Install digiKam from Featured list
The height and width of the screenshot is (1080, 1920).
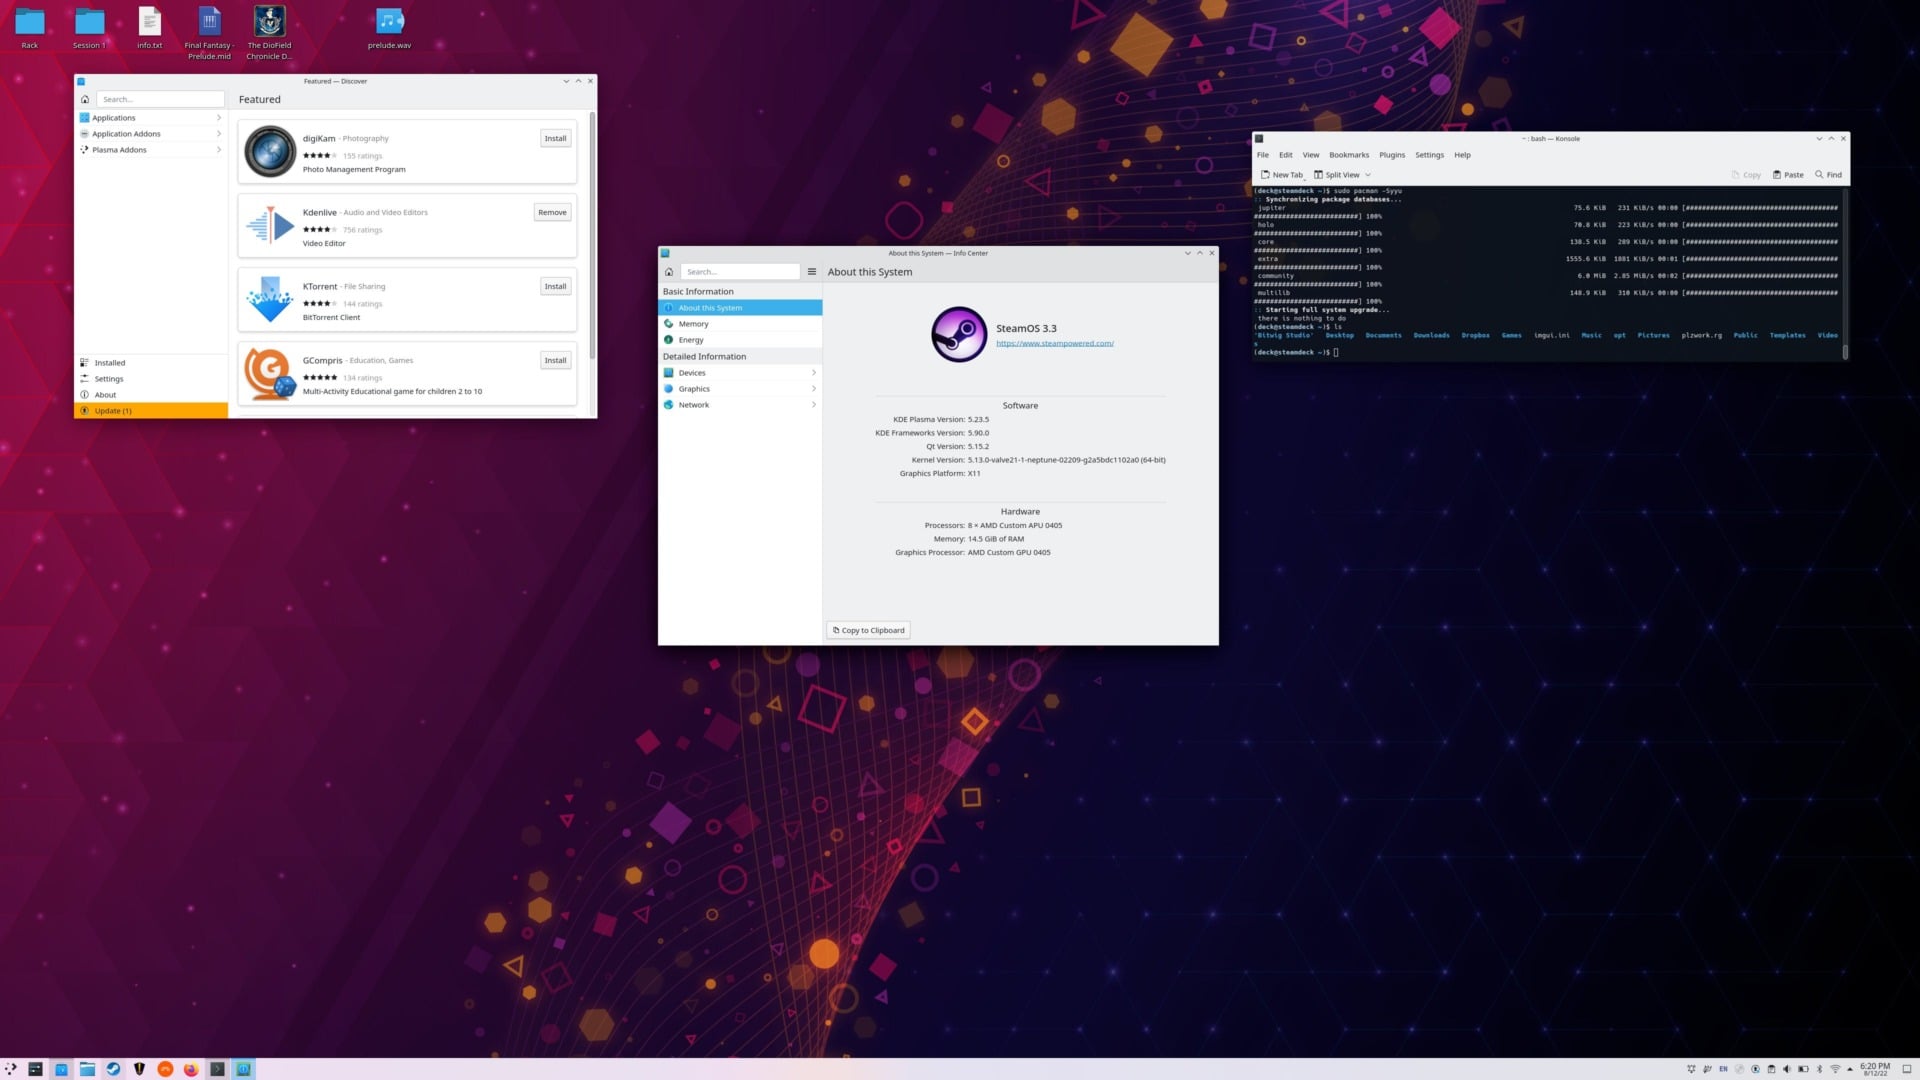(555, 139)
